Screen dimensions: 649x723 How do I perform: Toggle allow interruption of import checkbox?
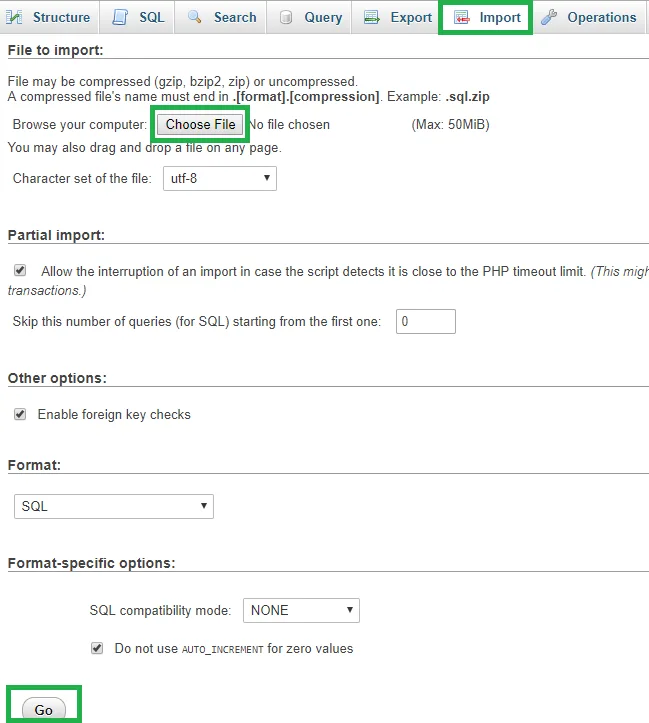[x=20, y=270]
